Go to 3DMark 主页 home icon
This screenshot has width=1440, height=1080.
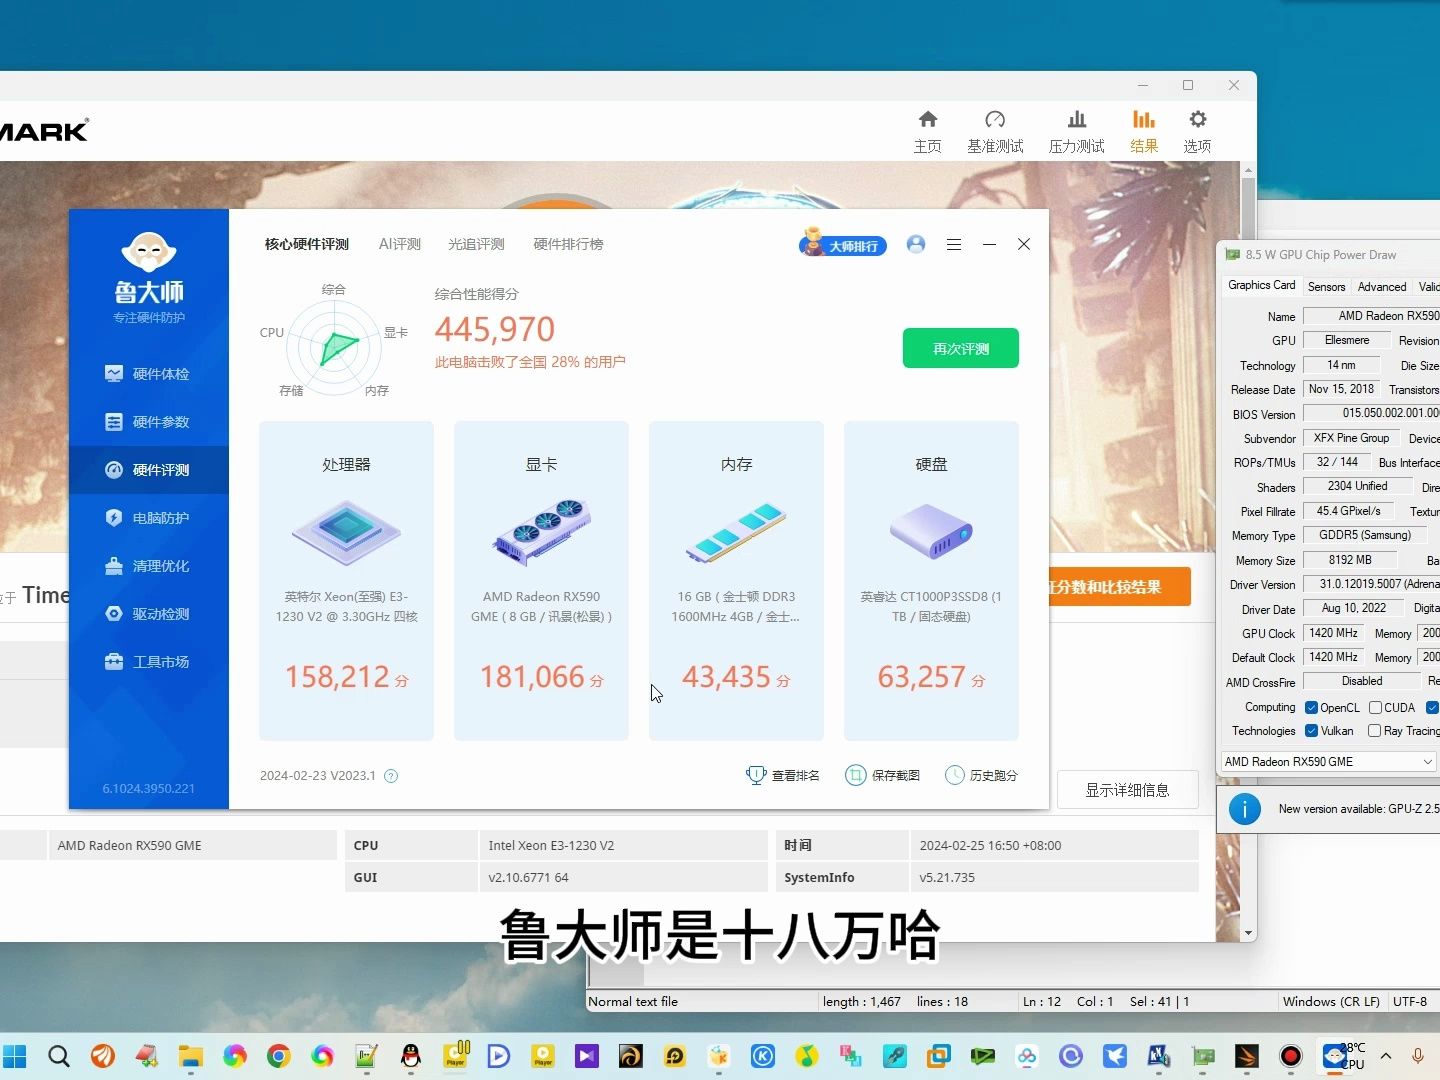point(928,120)
